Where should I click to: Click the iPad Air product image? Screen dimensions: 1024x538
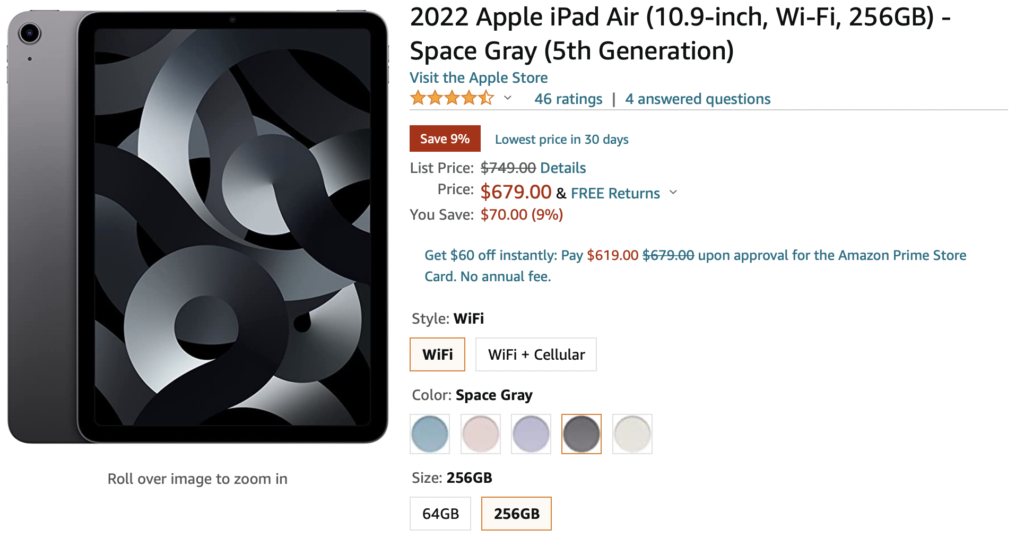198,228
